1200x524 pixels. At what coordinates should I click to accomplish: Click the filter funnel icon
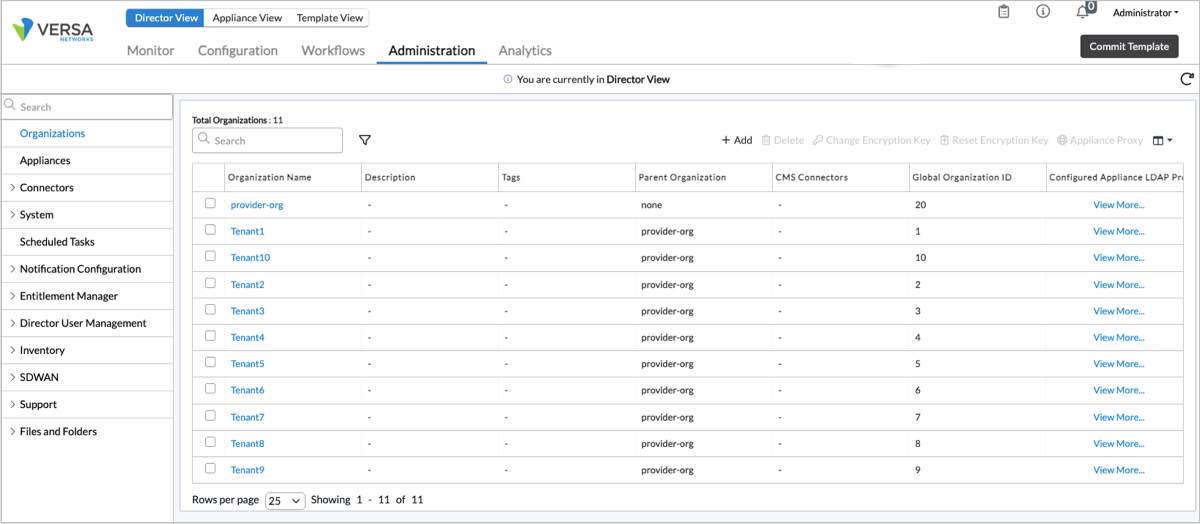[365, 141]
